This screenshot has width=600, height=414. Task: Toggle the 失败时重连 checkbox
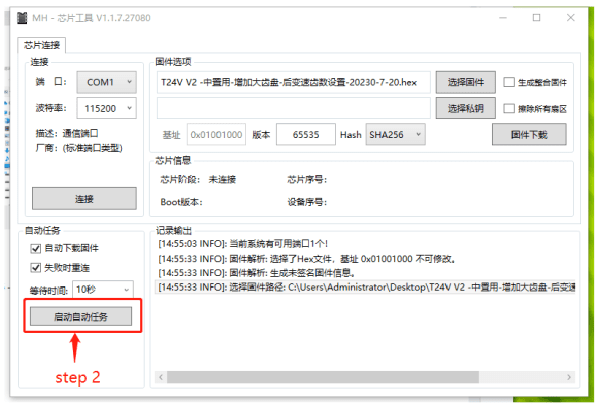pyautogui.click(x=35, y=268)
